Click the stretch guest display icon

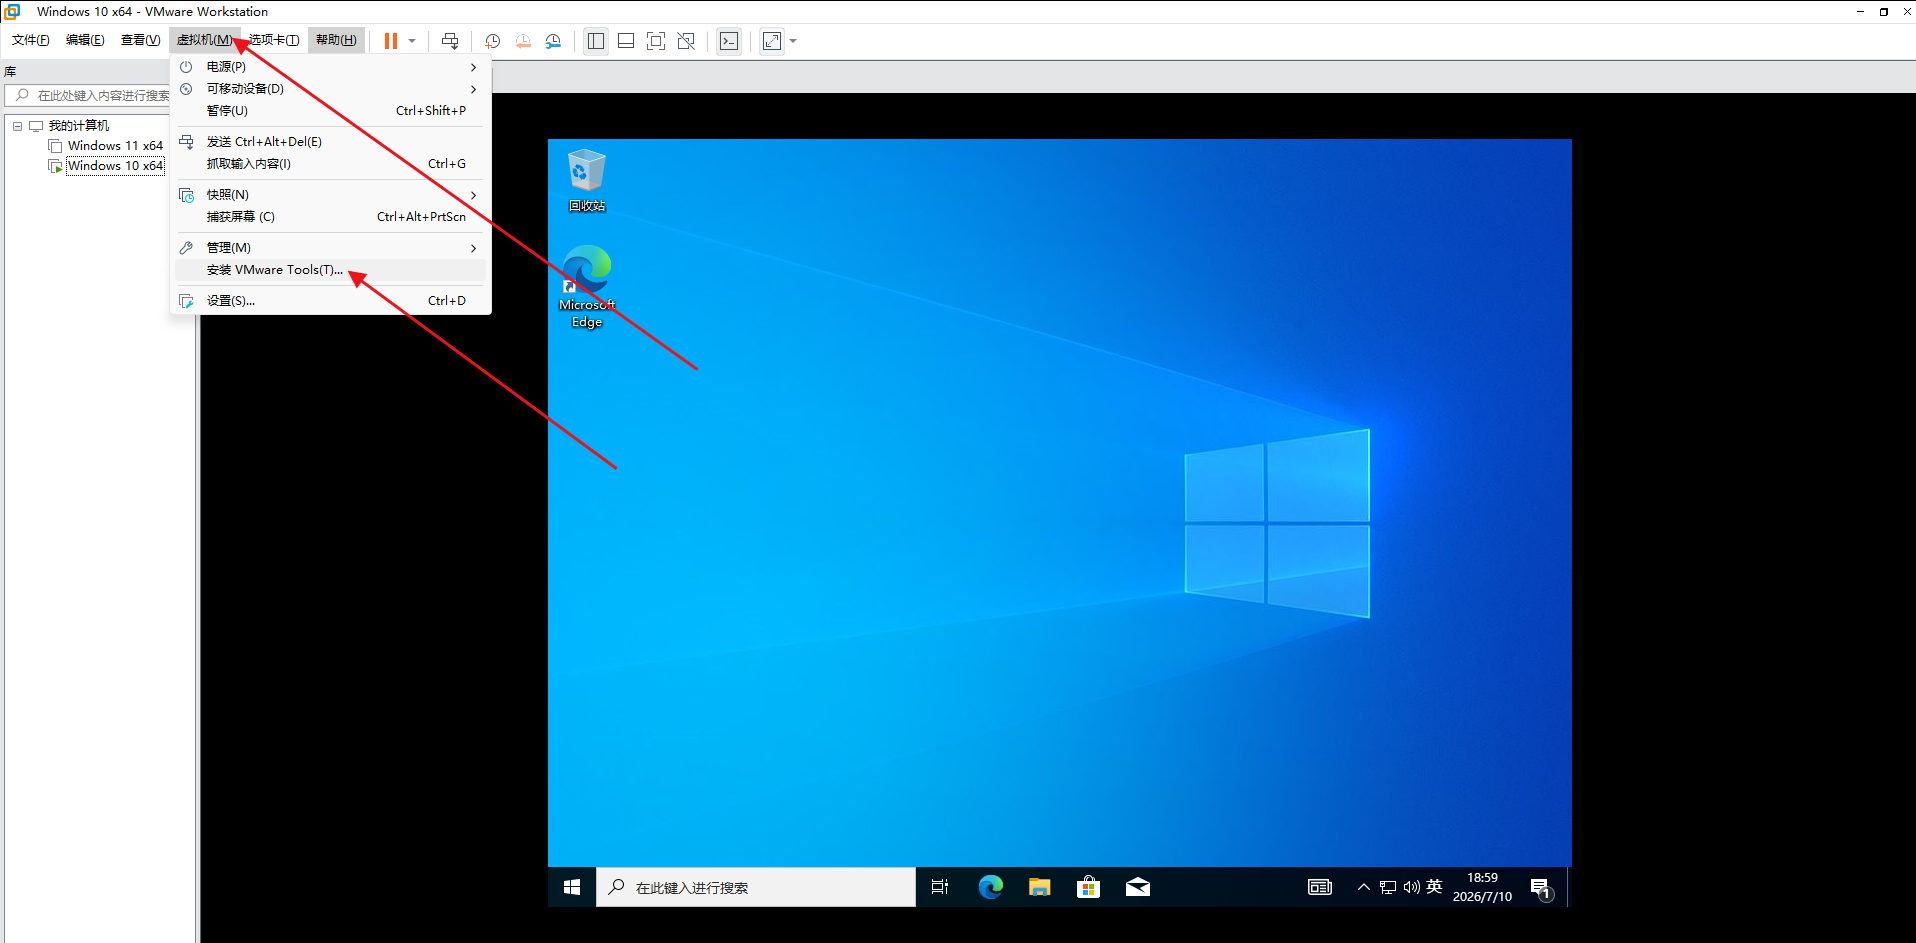pyautogui.click(x=772, y=41)
